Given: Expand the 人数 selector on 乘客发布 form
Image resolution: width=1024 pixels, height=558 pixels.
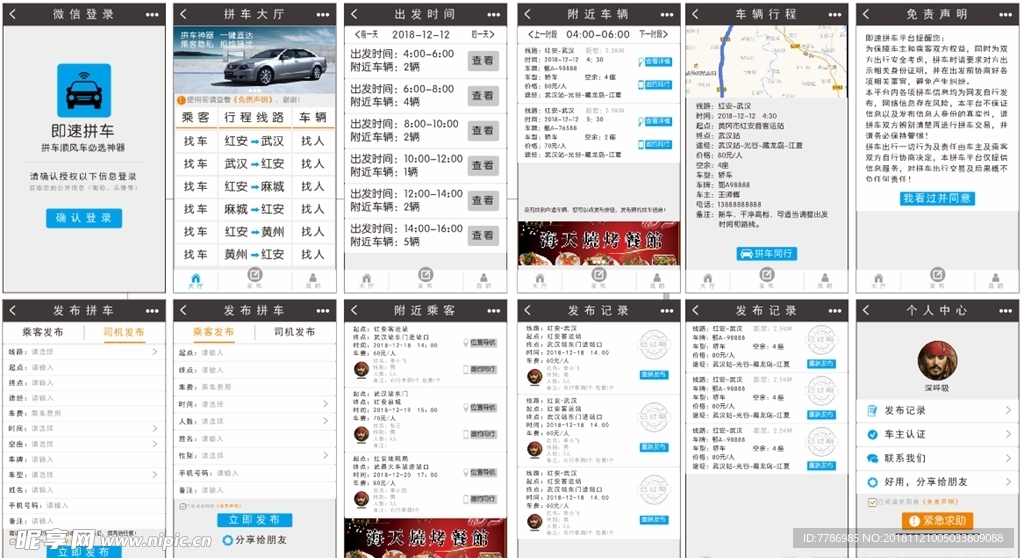Looking at the screenshot, I should click(325, 421).
